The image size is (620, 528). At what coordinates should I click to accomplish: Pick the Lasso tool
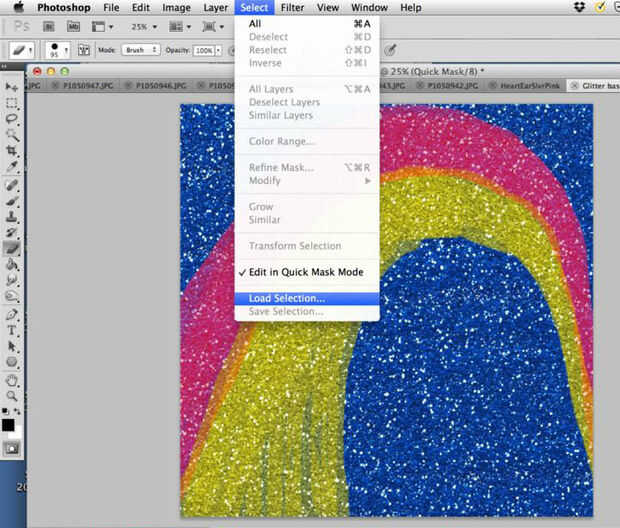point(12,118)
